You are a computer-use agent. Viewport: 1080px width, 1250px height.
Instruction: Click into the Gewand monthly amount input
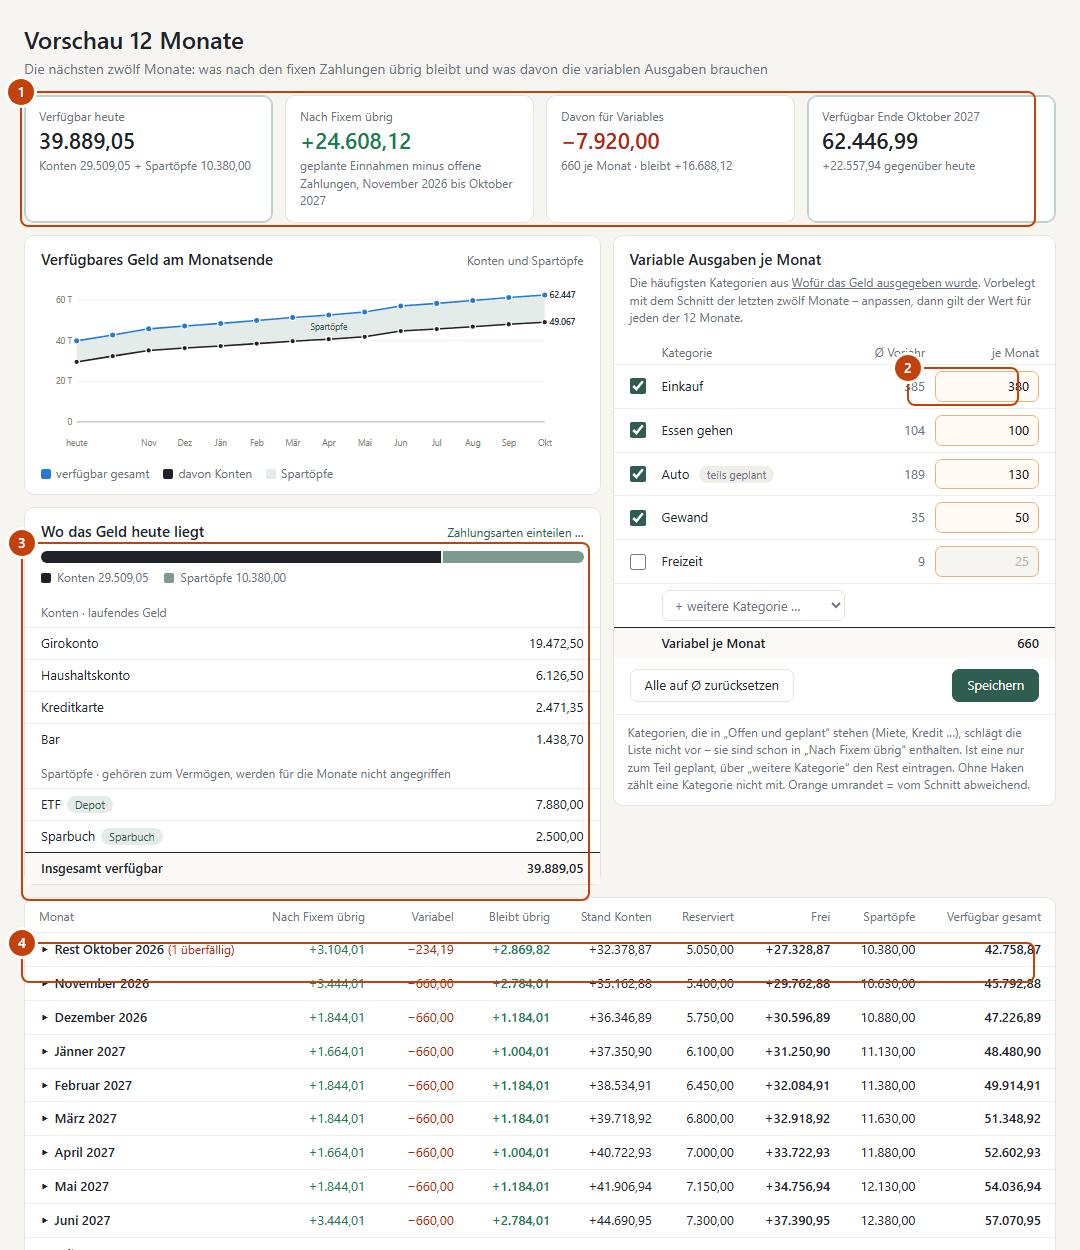click(987, 518)
